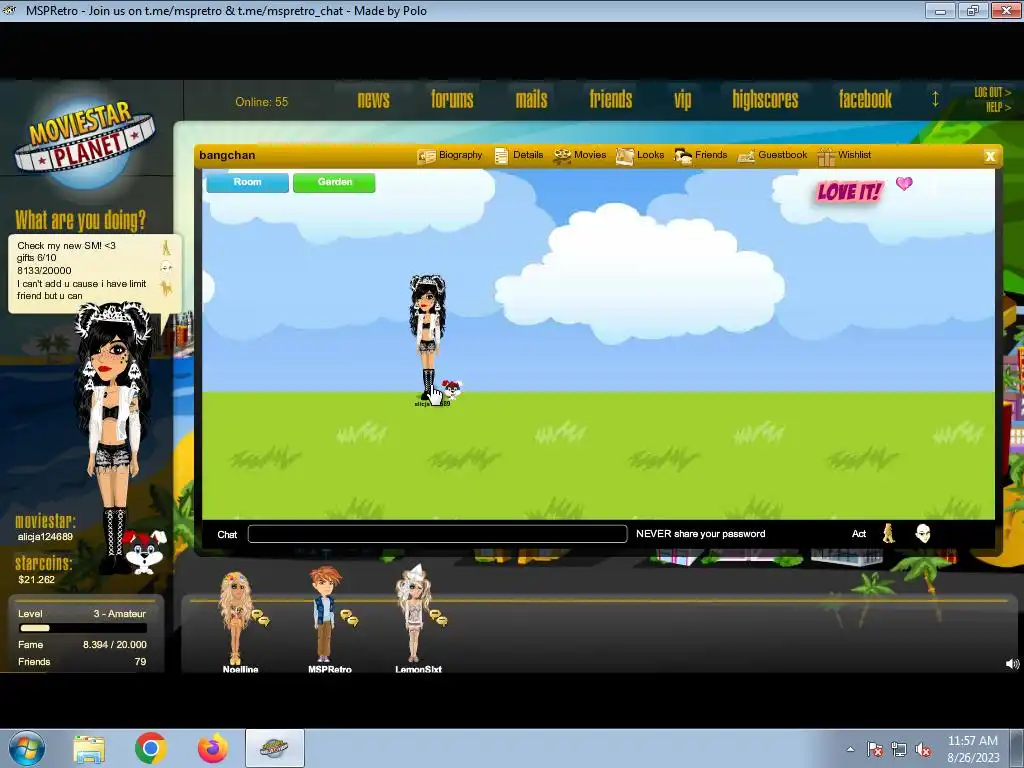Click the avatar standing in the garden
This screenshot has height=768, width=1024.
[x=428, y=336]
